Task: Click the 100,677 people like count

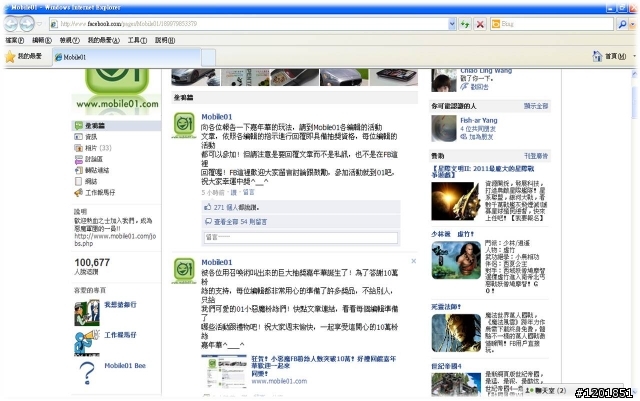Action: click(92, 263)
